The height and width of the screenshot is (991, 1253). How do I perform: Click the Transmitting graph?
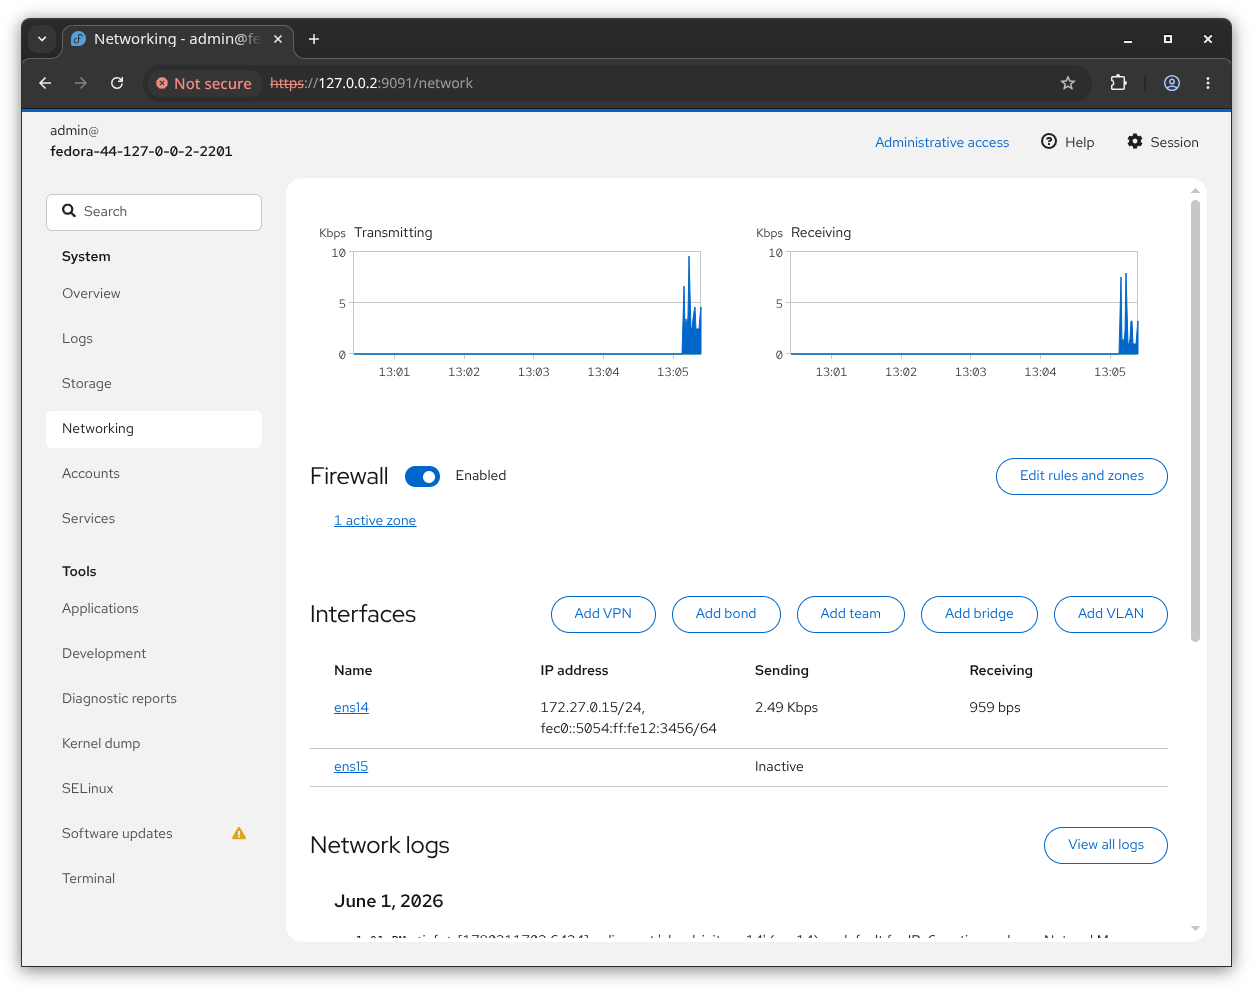point(527,303)
